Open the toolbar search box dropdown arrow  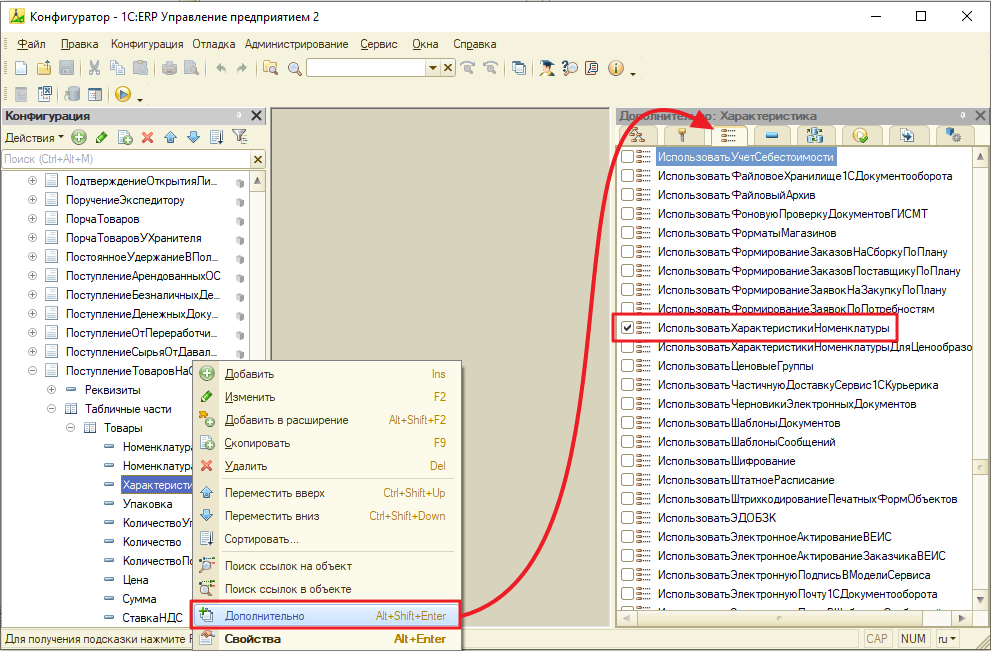pos(432,68)
